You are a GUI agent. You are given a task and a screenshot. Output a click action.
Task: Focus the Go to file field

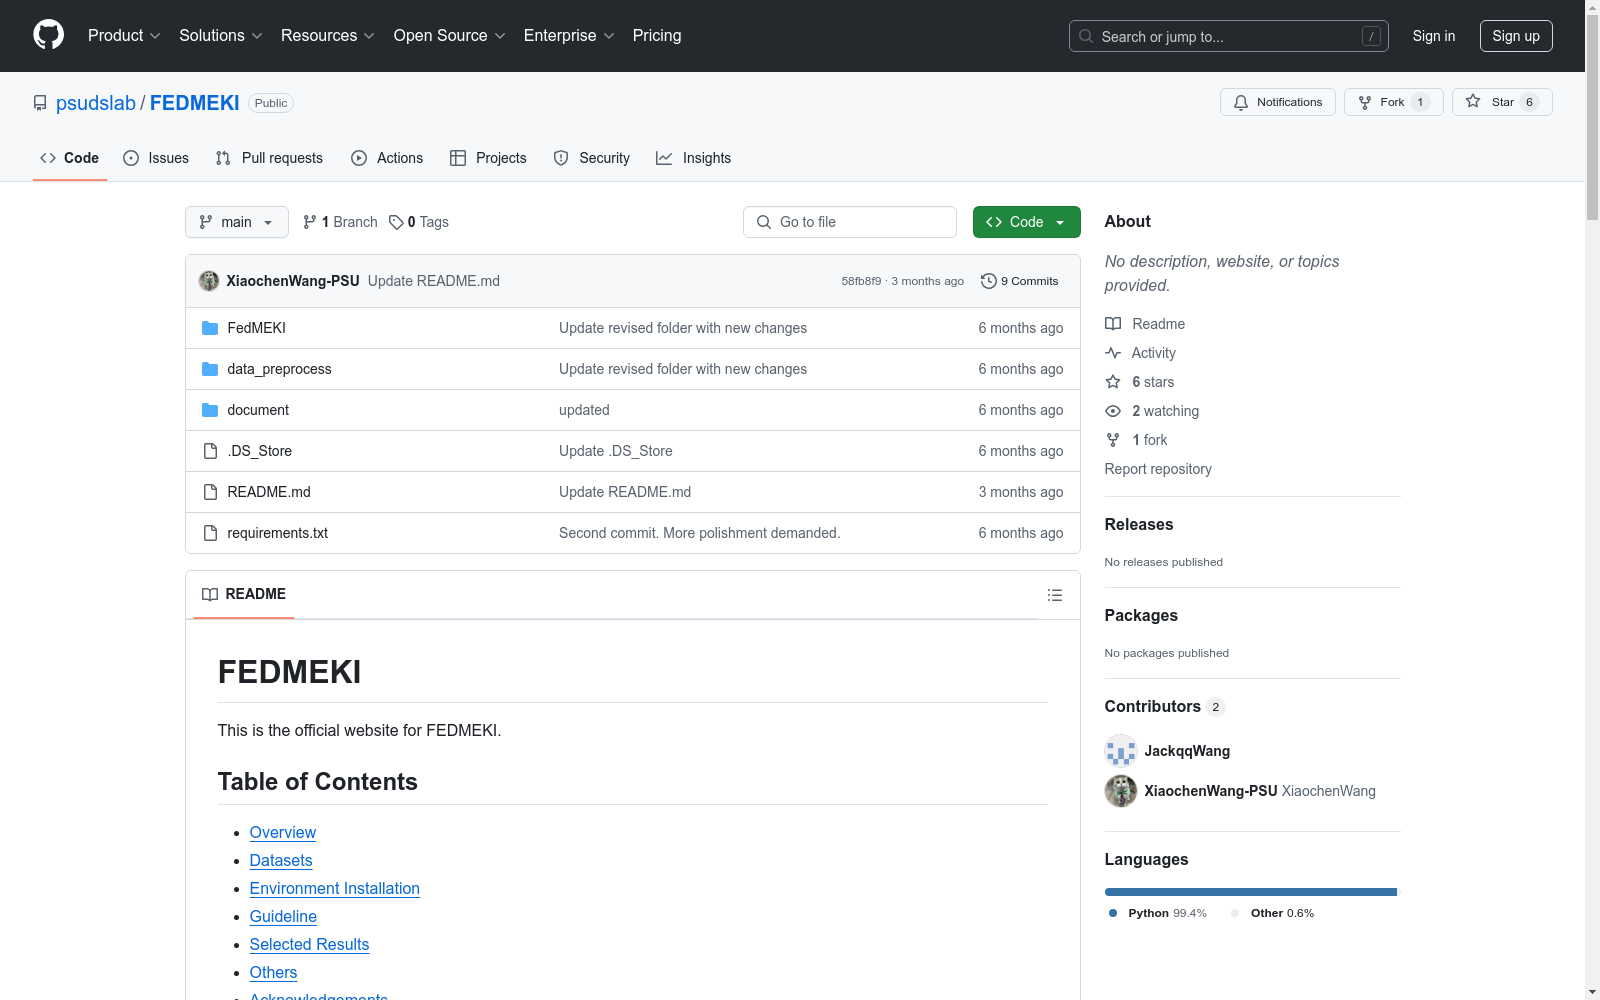click(x=850, y=222)
